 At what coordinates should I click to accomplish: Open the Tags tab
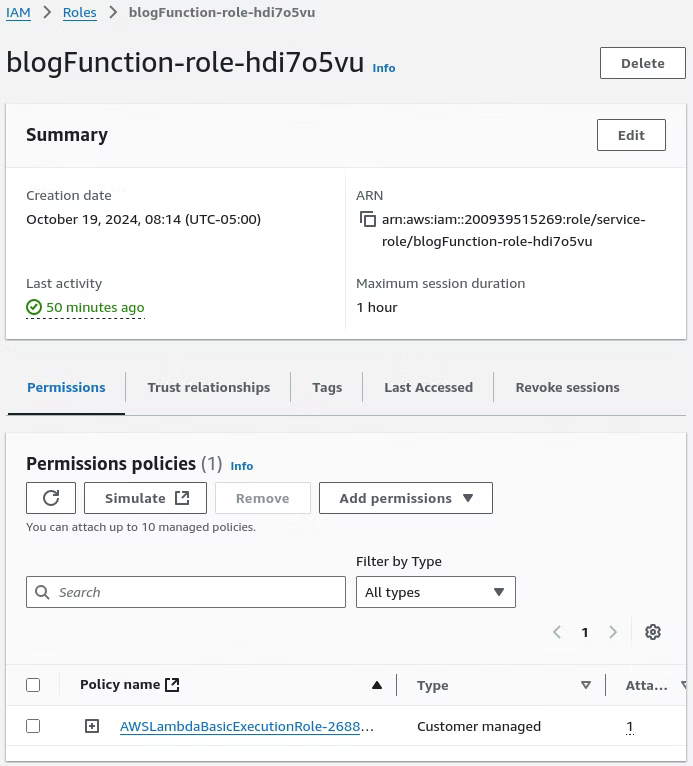327,387
